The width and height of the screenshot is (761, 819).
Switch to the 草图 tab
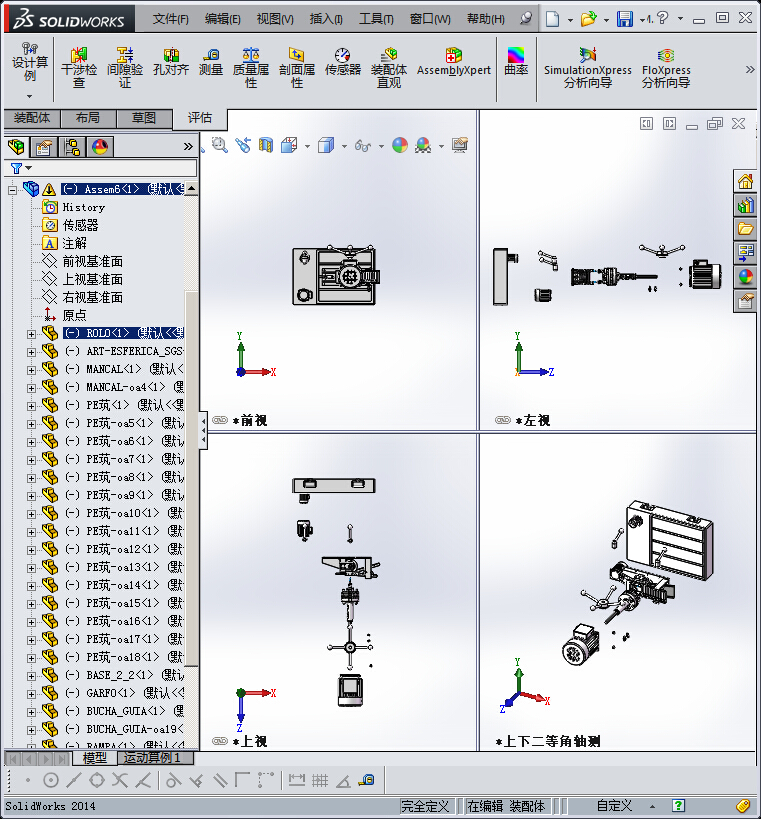tap(144, 118)
